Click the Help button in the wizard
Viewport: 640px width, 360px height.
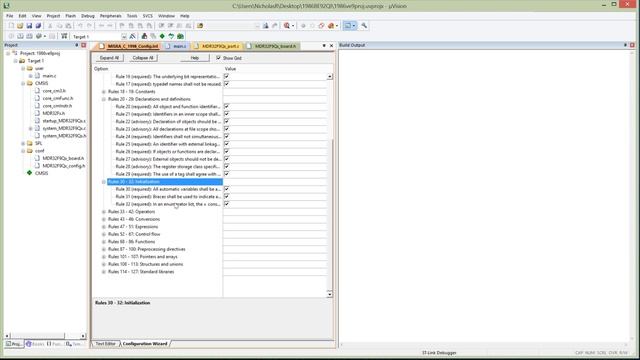pyautogui.click(x=195, y=58)
